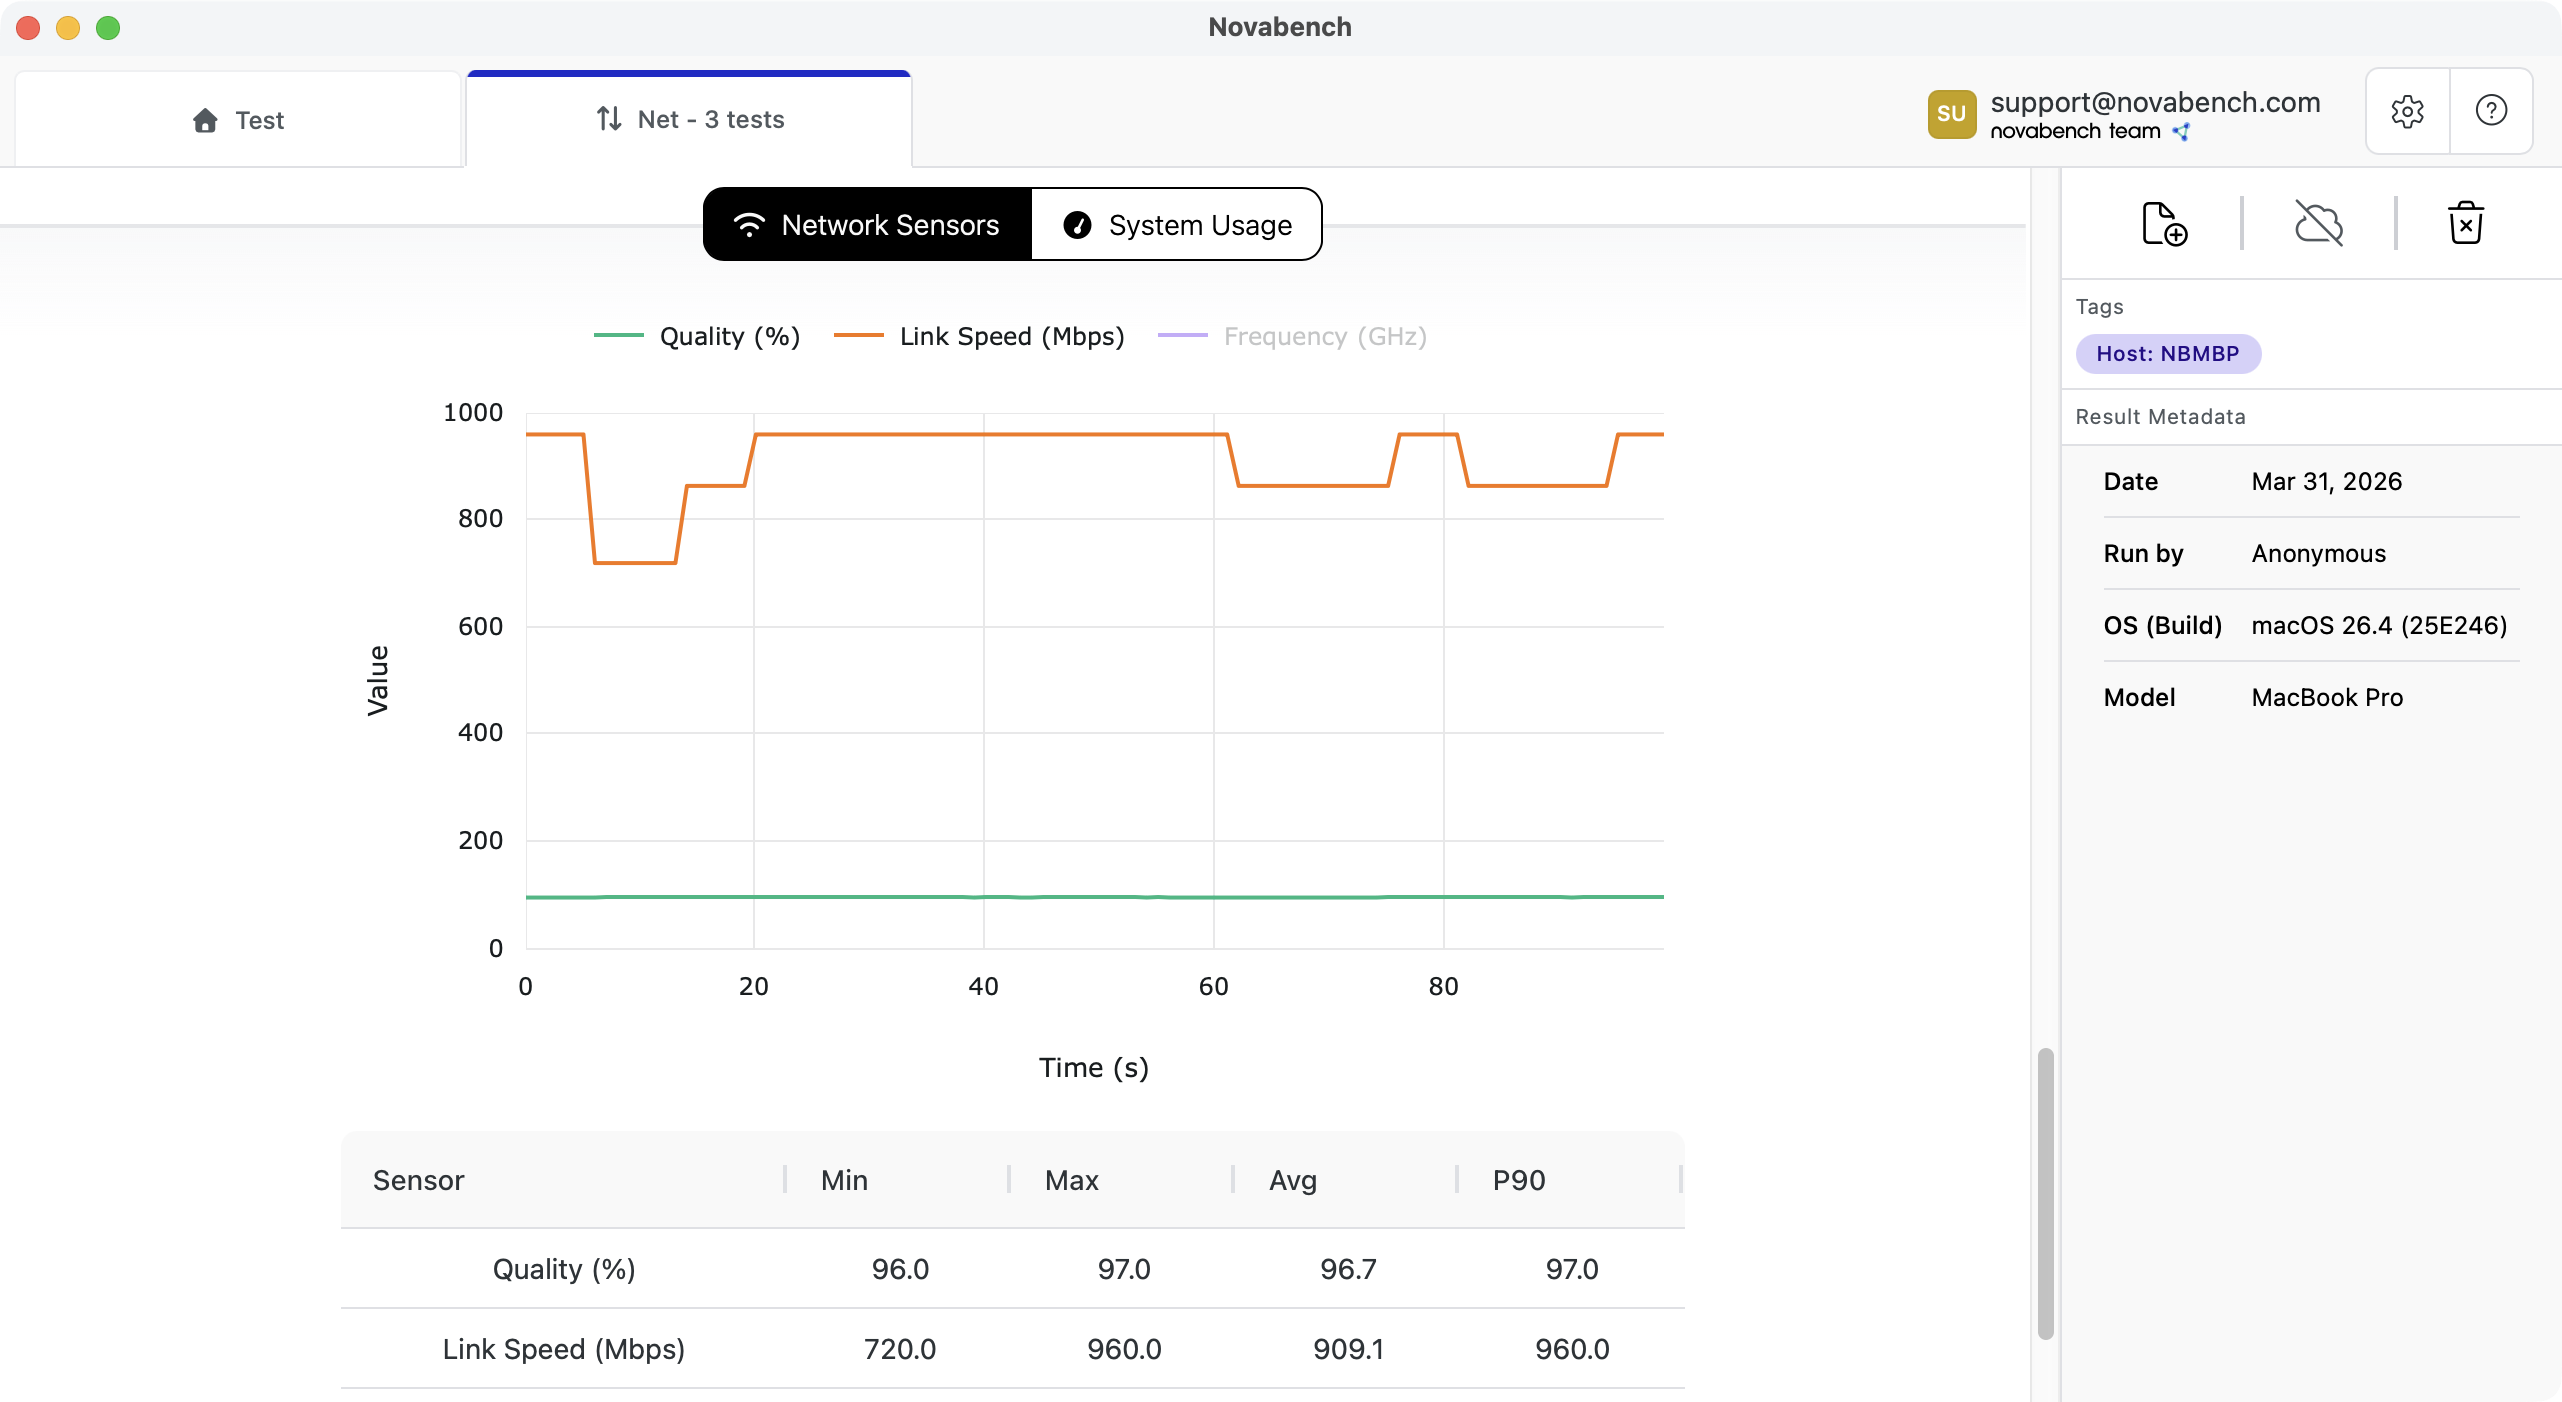Open the help question mark icon
The height and width of the screenshot is (1402, 2562).
pyautogui.click(x=2490, y=110)
